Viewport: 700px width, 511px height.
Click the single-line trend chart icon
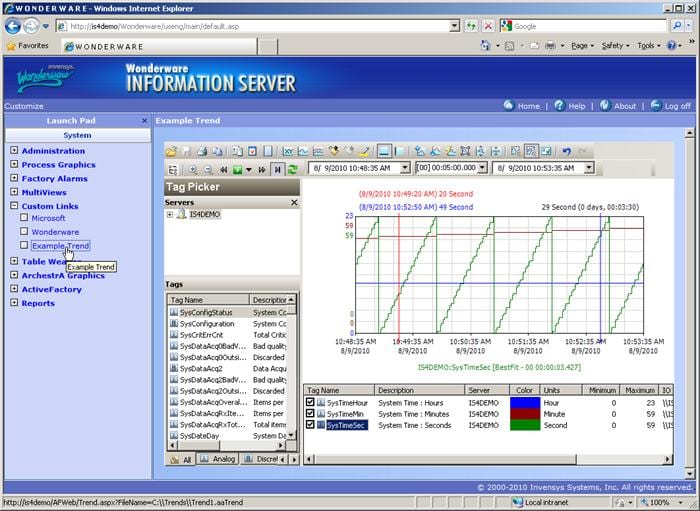click(303, 151)
